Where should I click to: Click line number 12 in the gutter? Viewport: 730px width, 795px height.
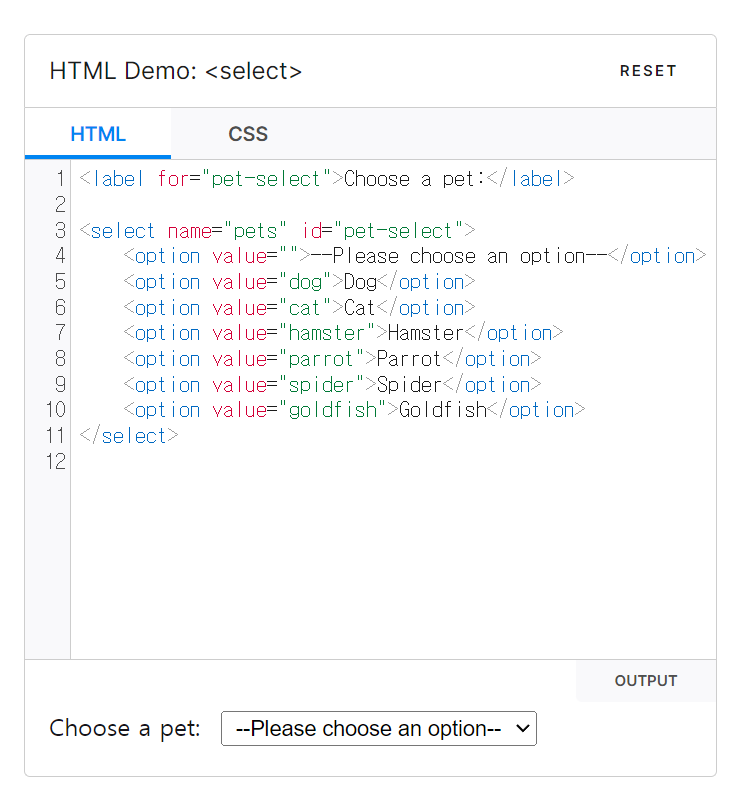point(54,462)
